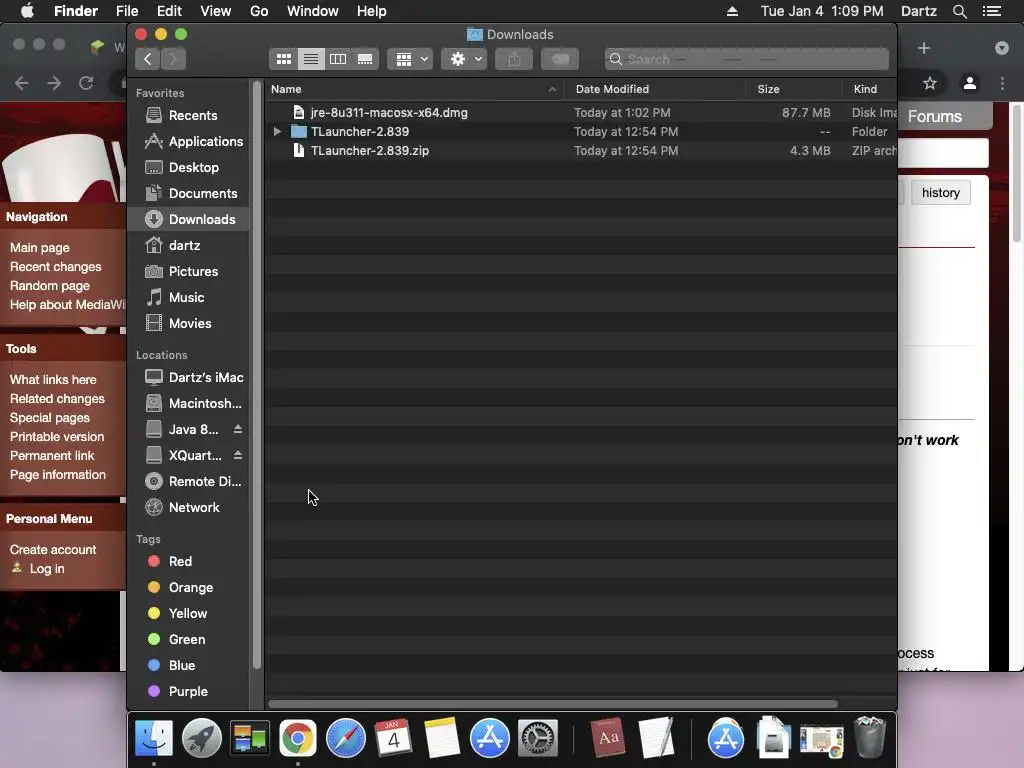Open the group-by arrange dropdown
Image resolution: width=1024 pixels, height=768 pixels.
pos(410,59)
